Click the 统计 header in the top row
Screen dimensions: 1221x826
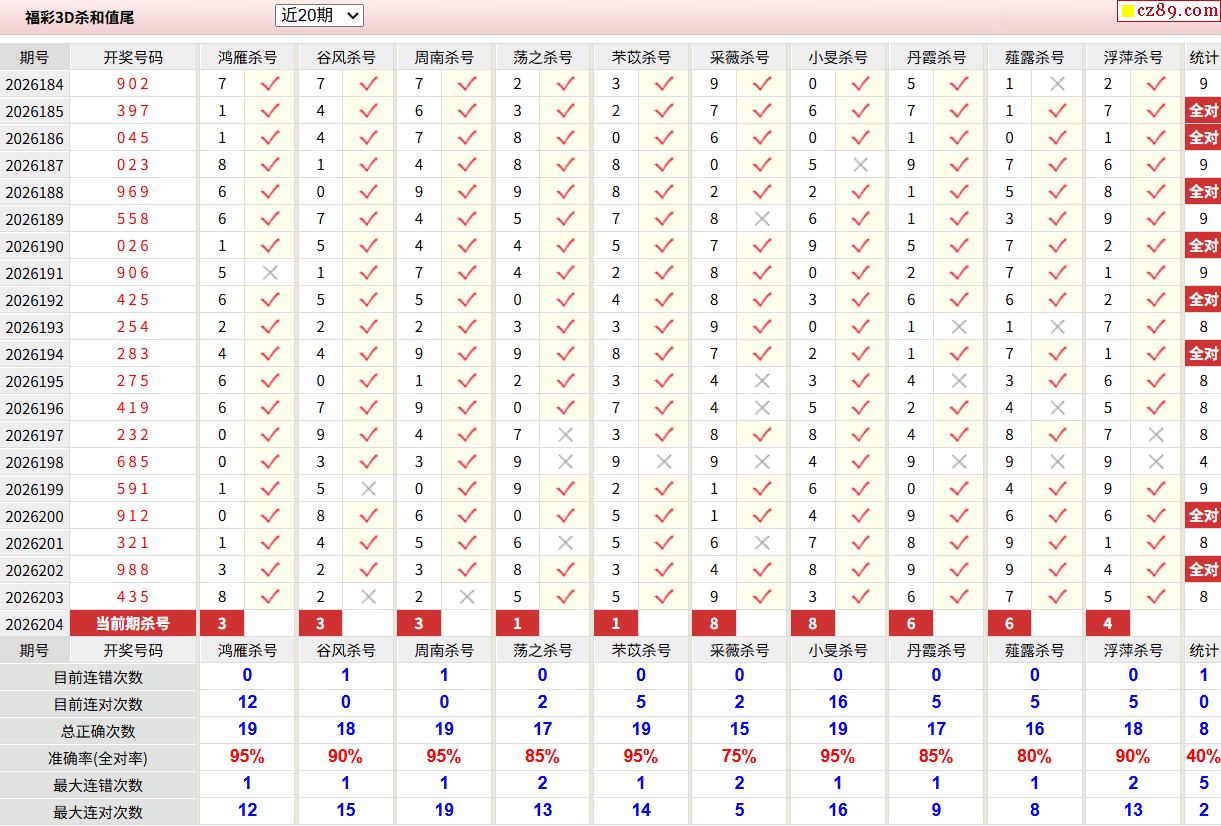(1203, 58)
